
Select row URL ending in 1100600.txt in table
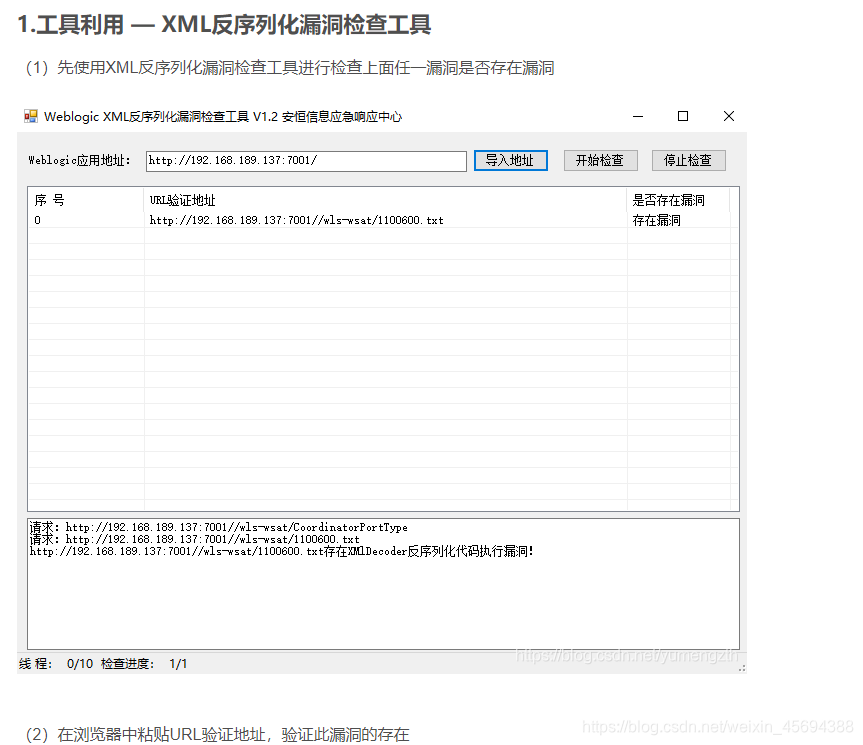click(x=297, y=221)
